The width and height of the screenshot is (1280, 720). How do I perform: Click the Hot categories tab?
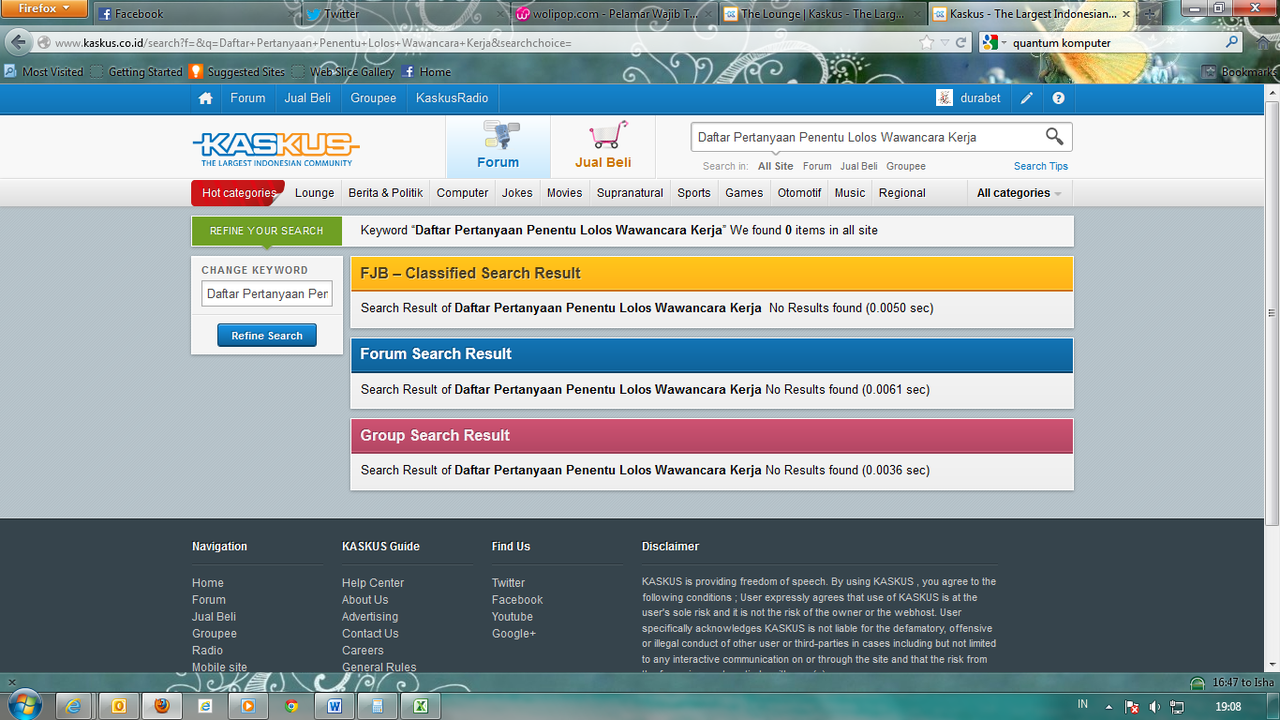tap(238, 193)
